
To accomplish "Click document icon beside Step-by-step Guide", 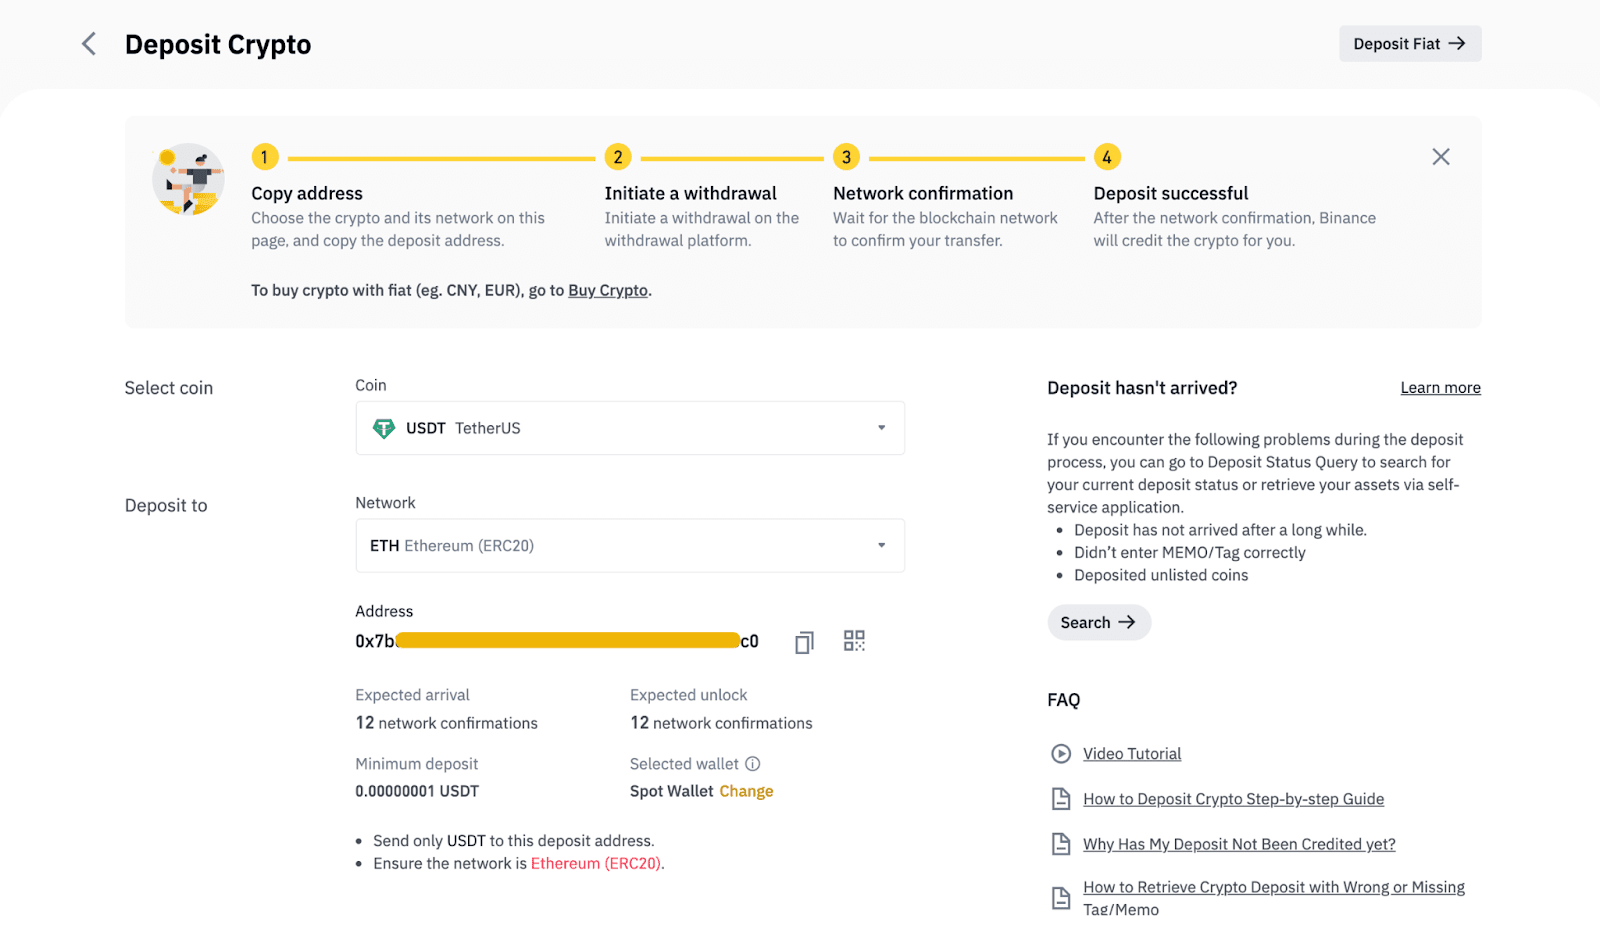I will 1061,799.
